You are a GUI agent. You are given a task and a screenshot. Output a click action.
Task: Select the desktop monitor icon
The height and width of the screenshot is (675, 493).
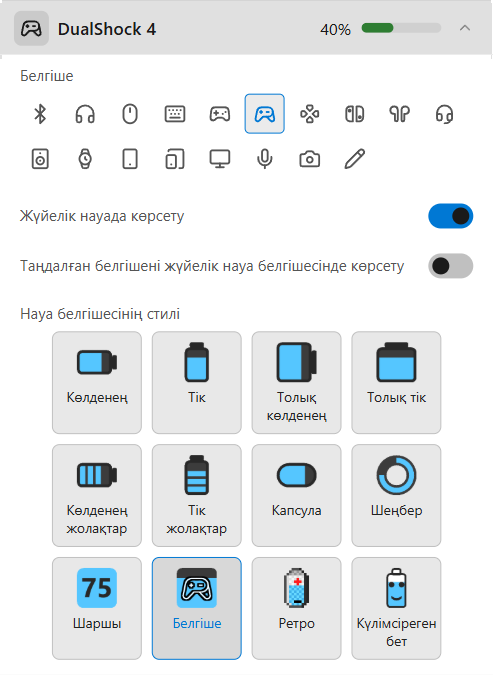point(220,159)
